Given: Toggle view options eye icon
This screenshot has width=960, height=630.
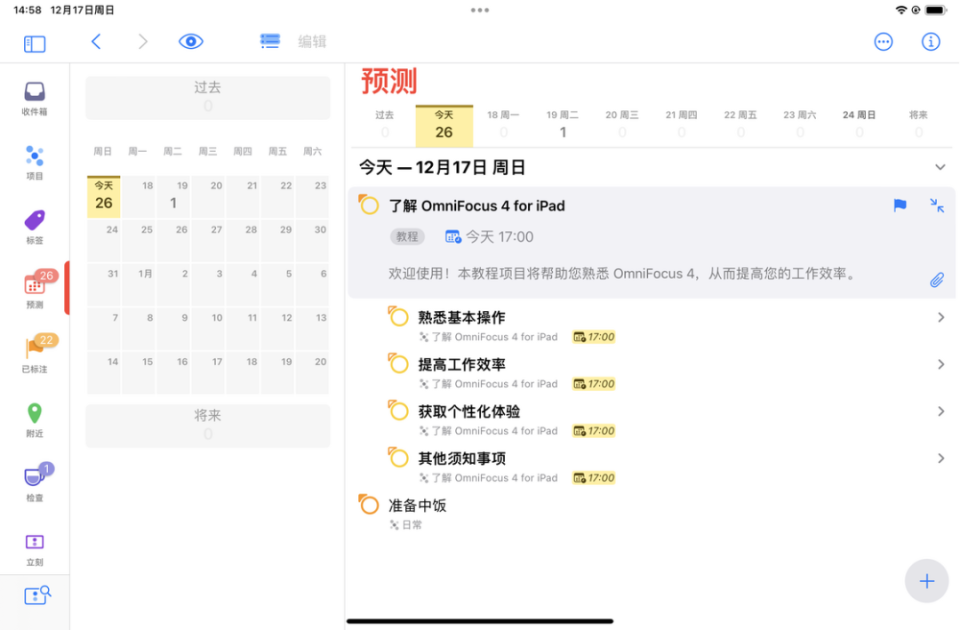Looking at the screenshot, I should (x=191, y=42).
